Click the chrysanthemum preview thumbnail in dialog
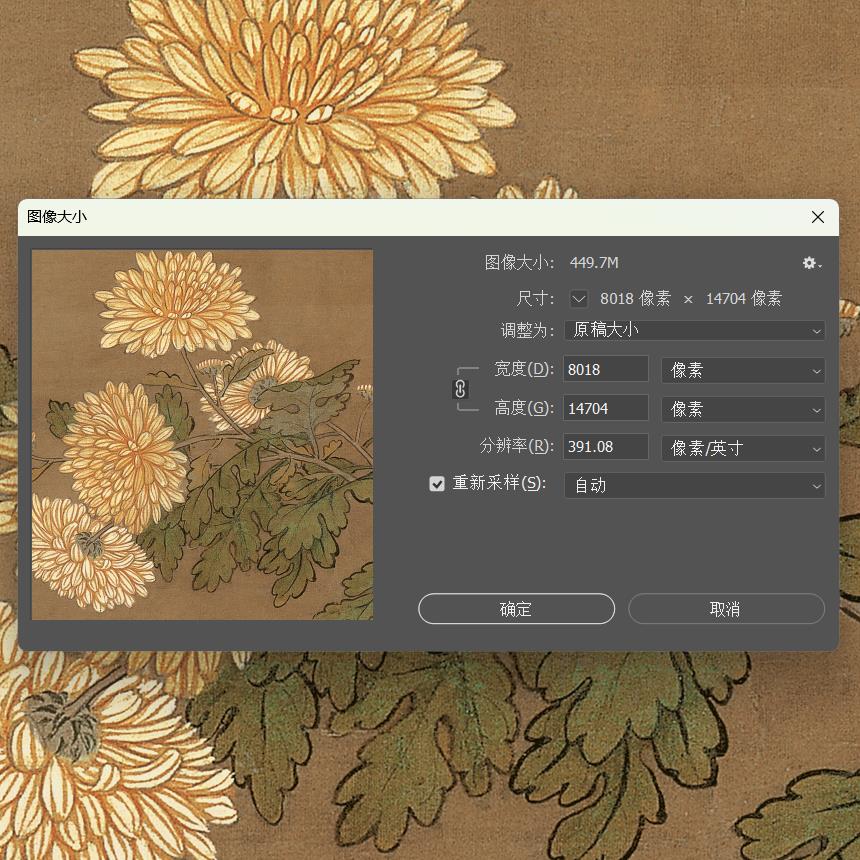Image resolution: width=860 pixels, height=860 pixels. [x=202, y=435]
